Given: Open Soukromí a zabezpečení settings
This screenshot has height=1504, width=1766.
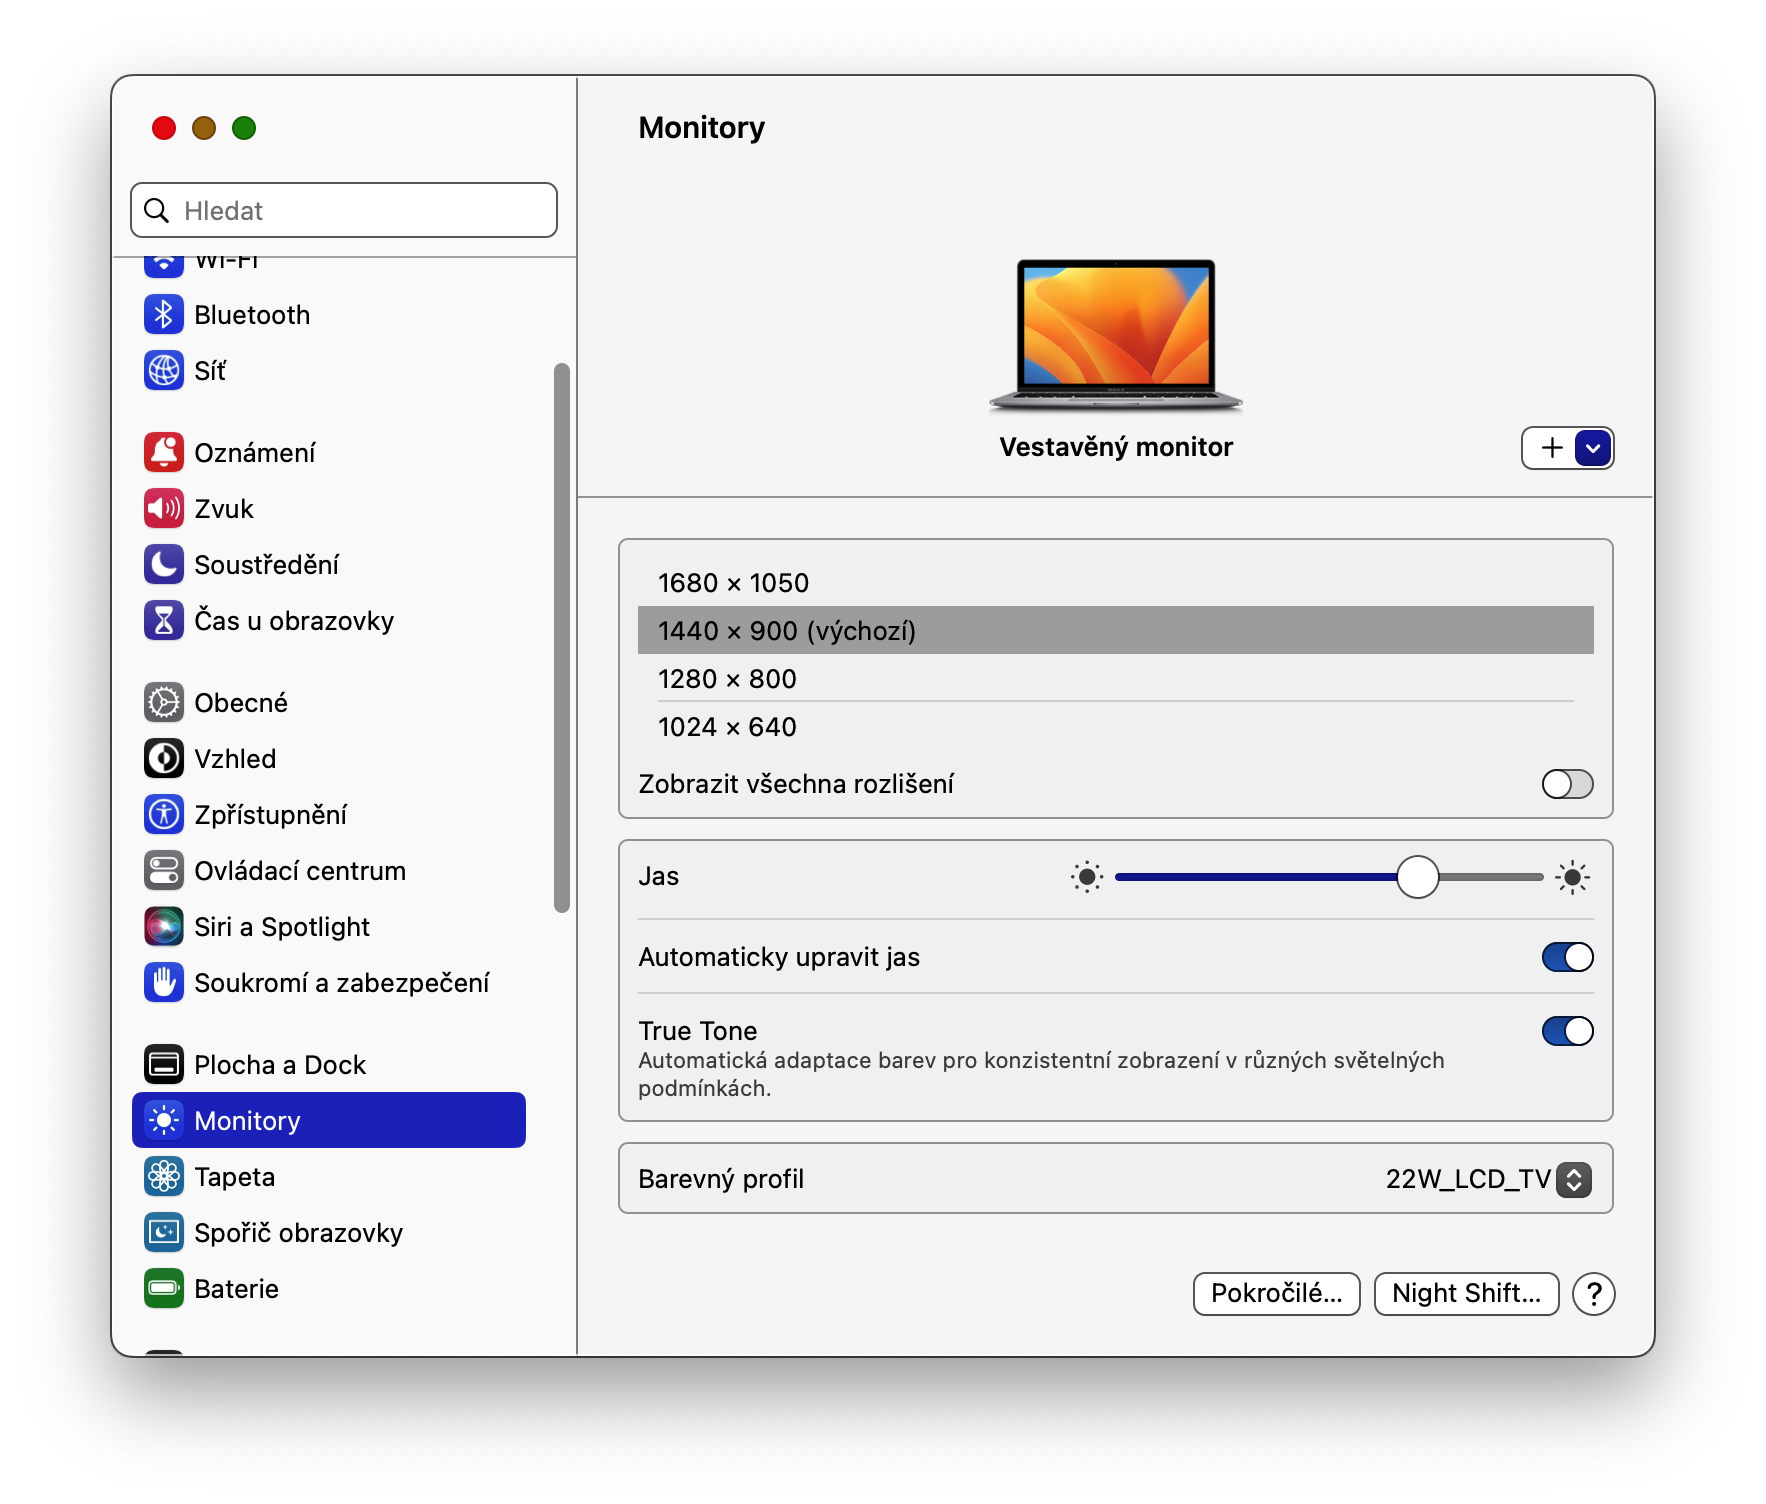Looking at the screenshot, I should [x=341, y=983].
